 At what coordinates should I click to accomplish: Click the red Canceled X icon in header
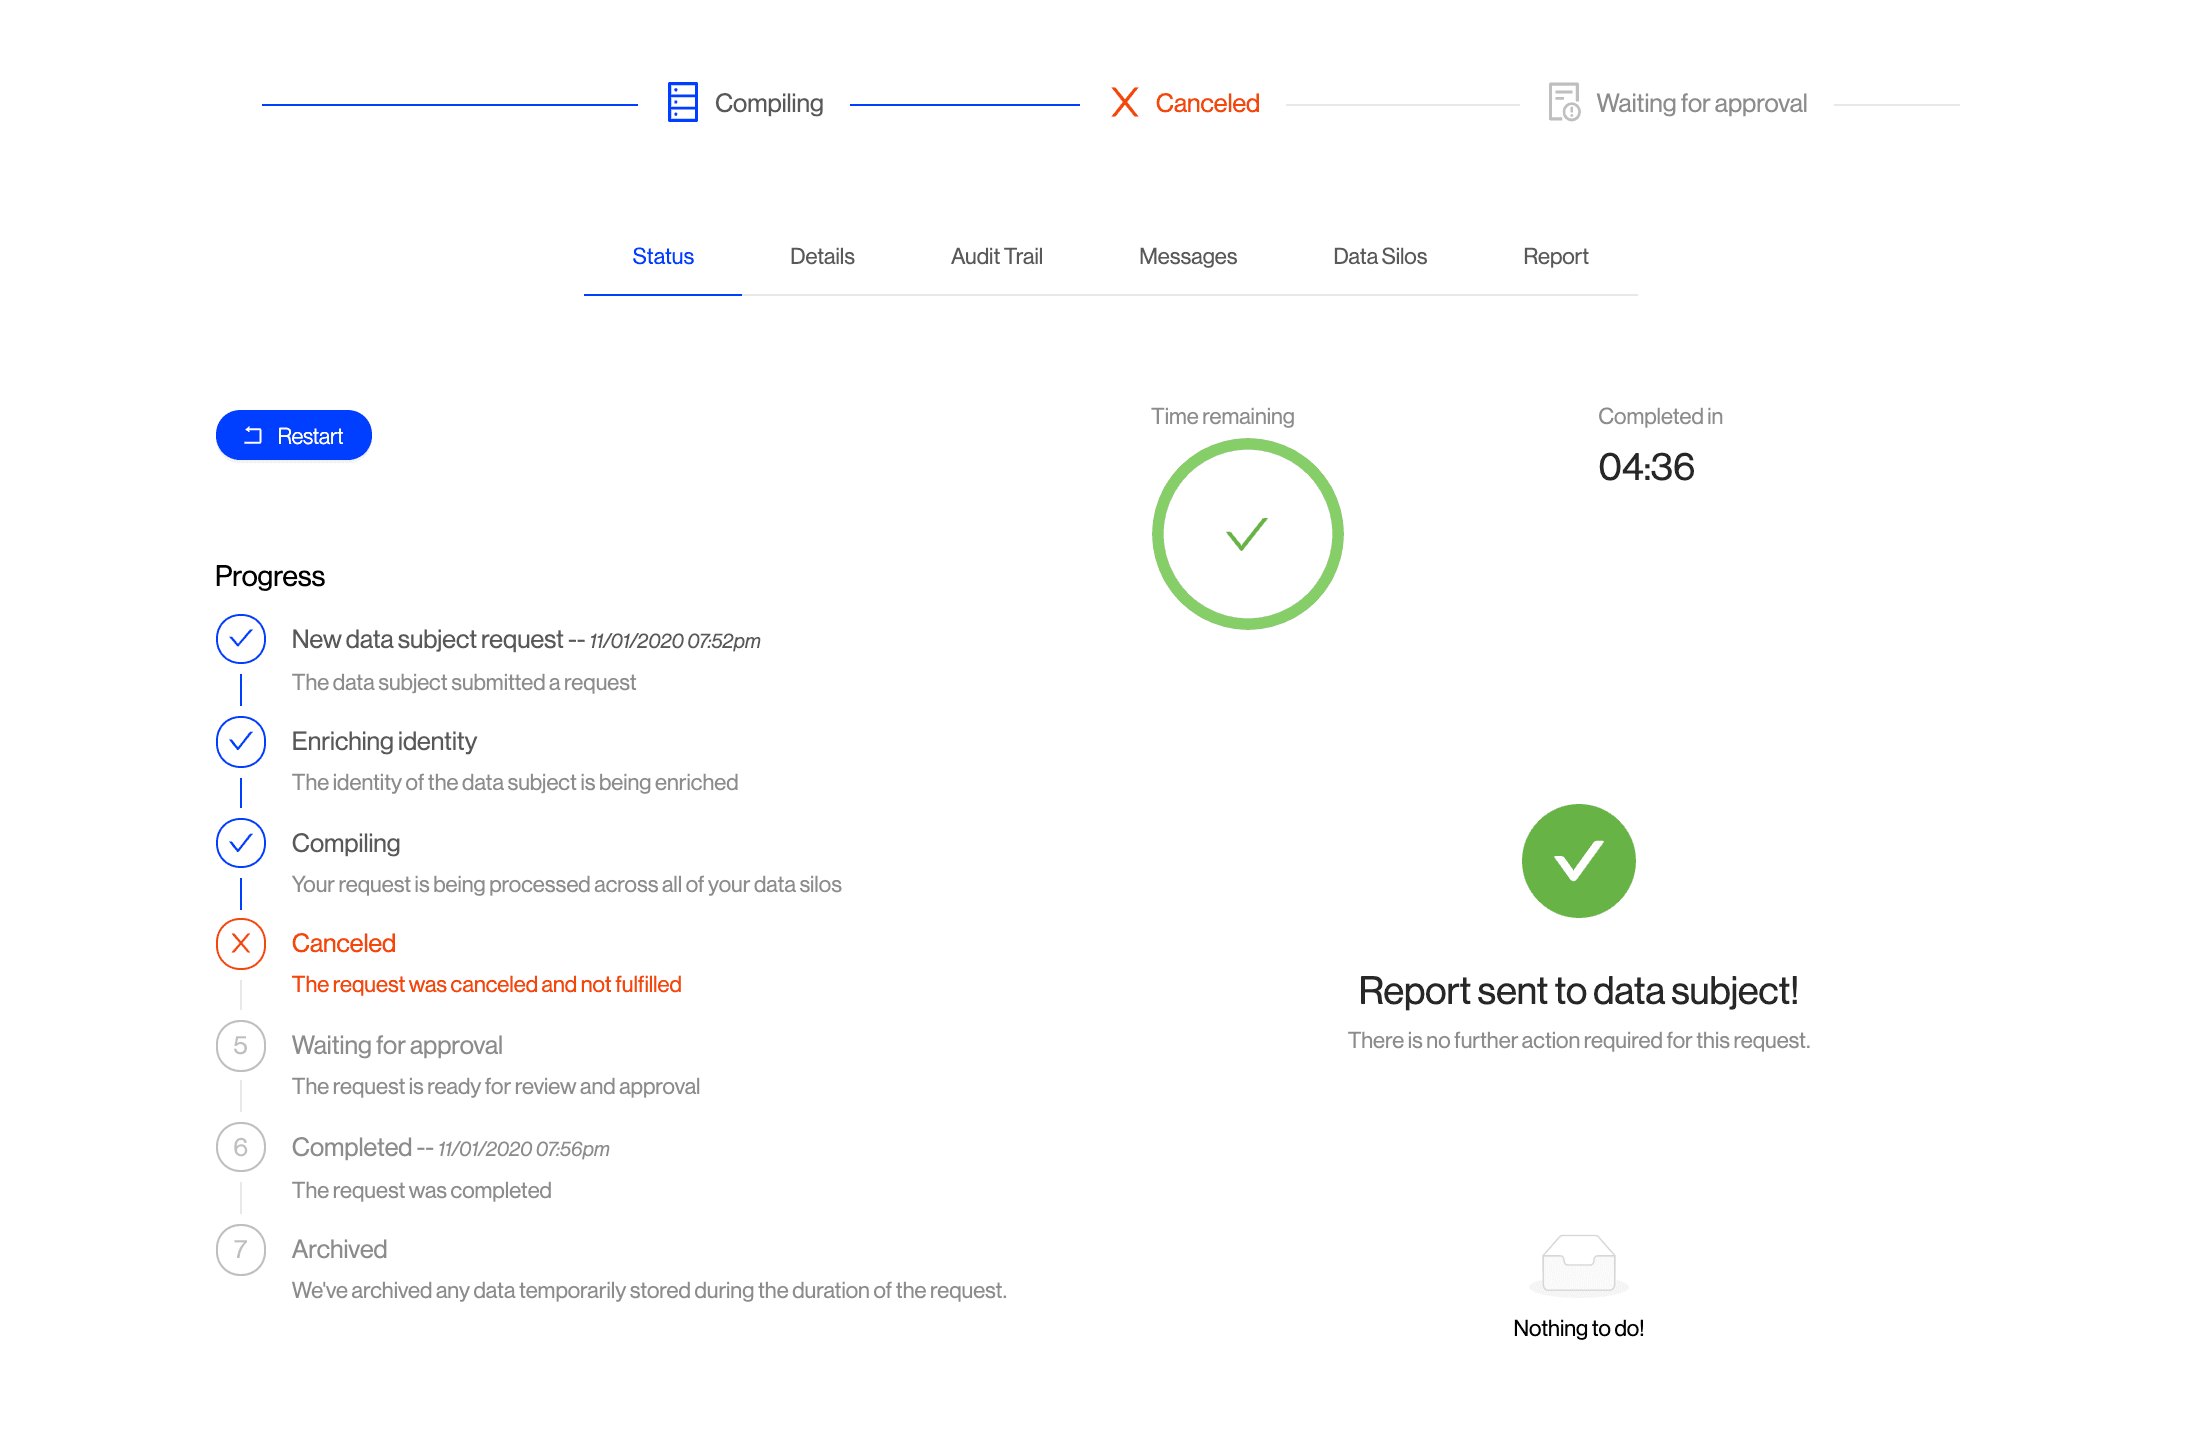click(1125, 102)
